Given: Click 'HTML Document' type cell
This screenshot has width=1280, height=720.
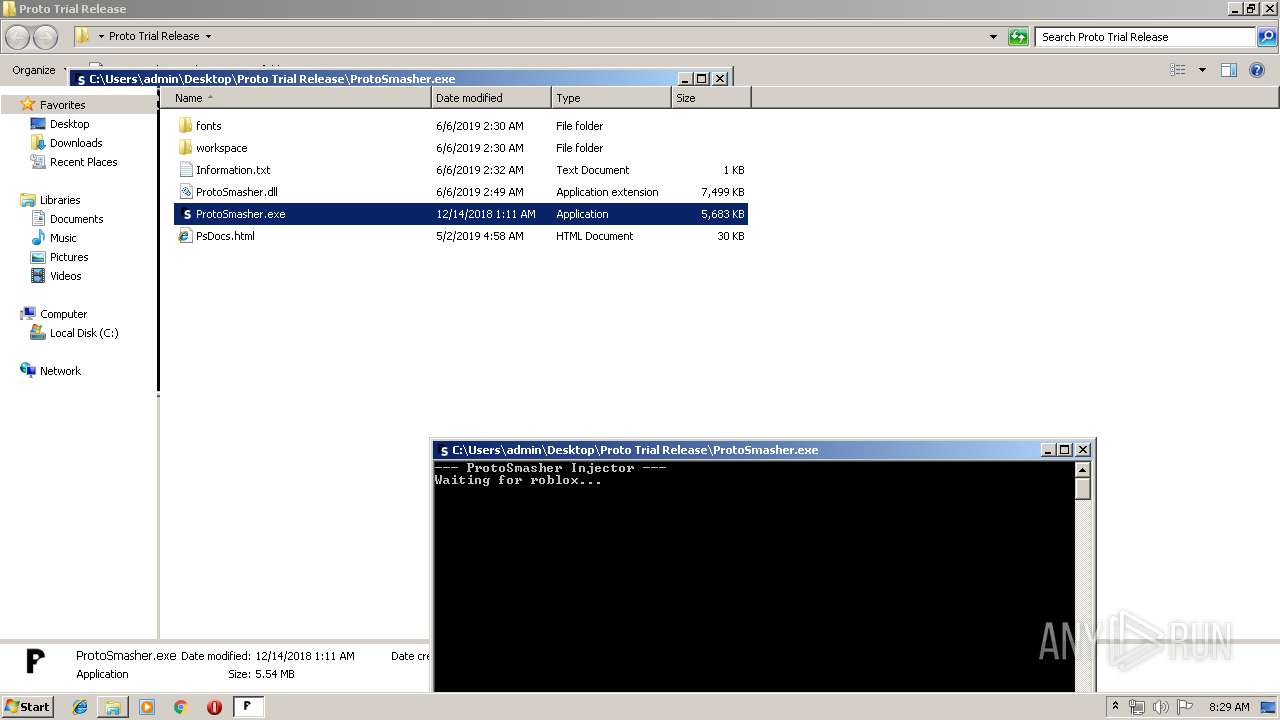Looking at the screenshot, I should coord(595,236).
